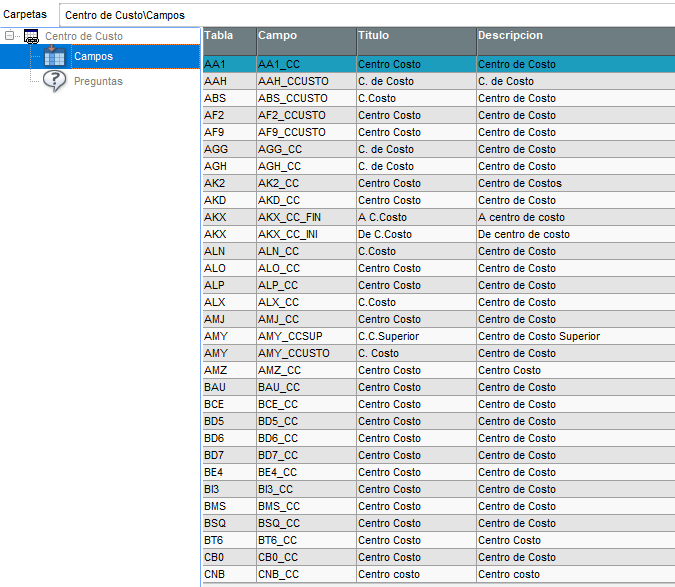Click the ABS table cell

click(229, 98)
